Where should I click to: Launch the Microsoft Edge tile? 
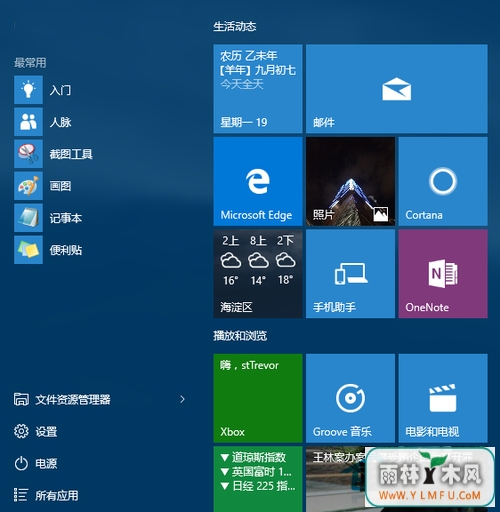(258, 181)
